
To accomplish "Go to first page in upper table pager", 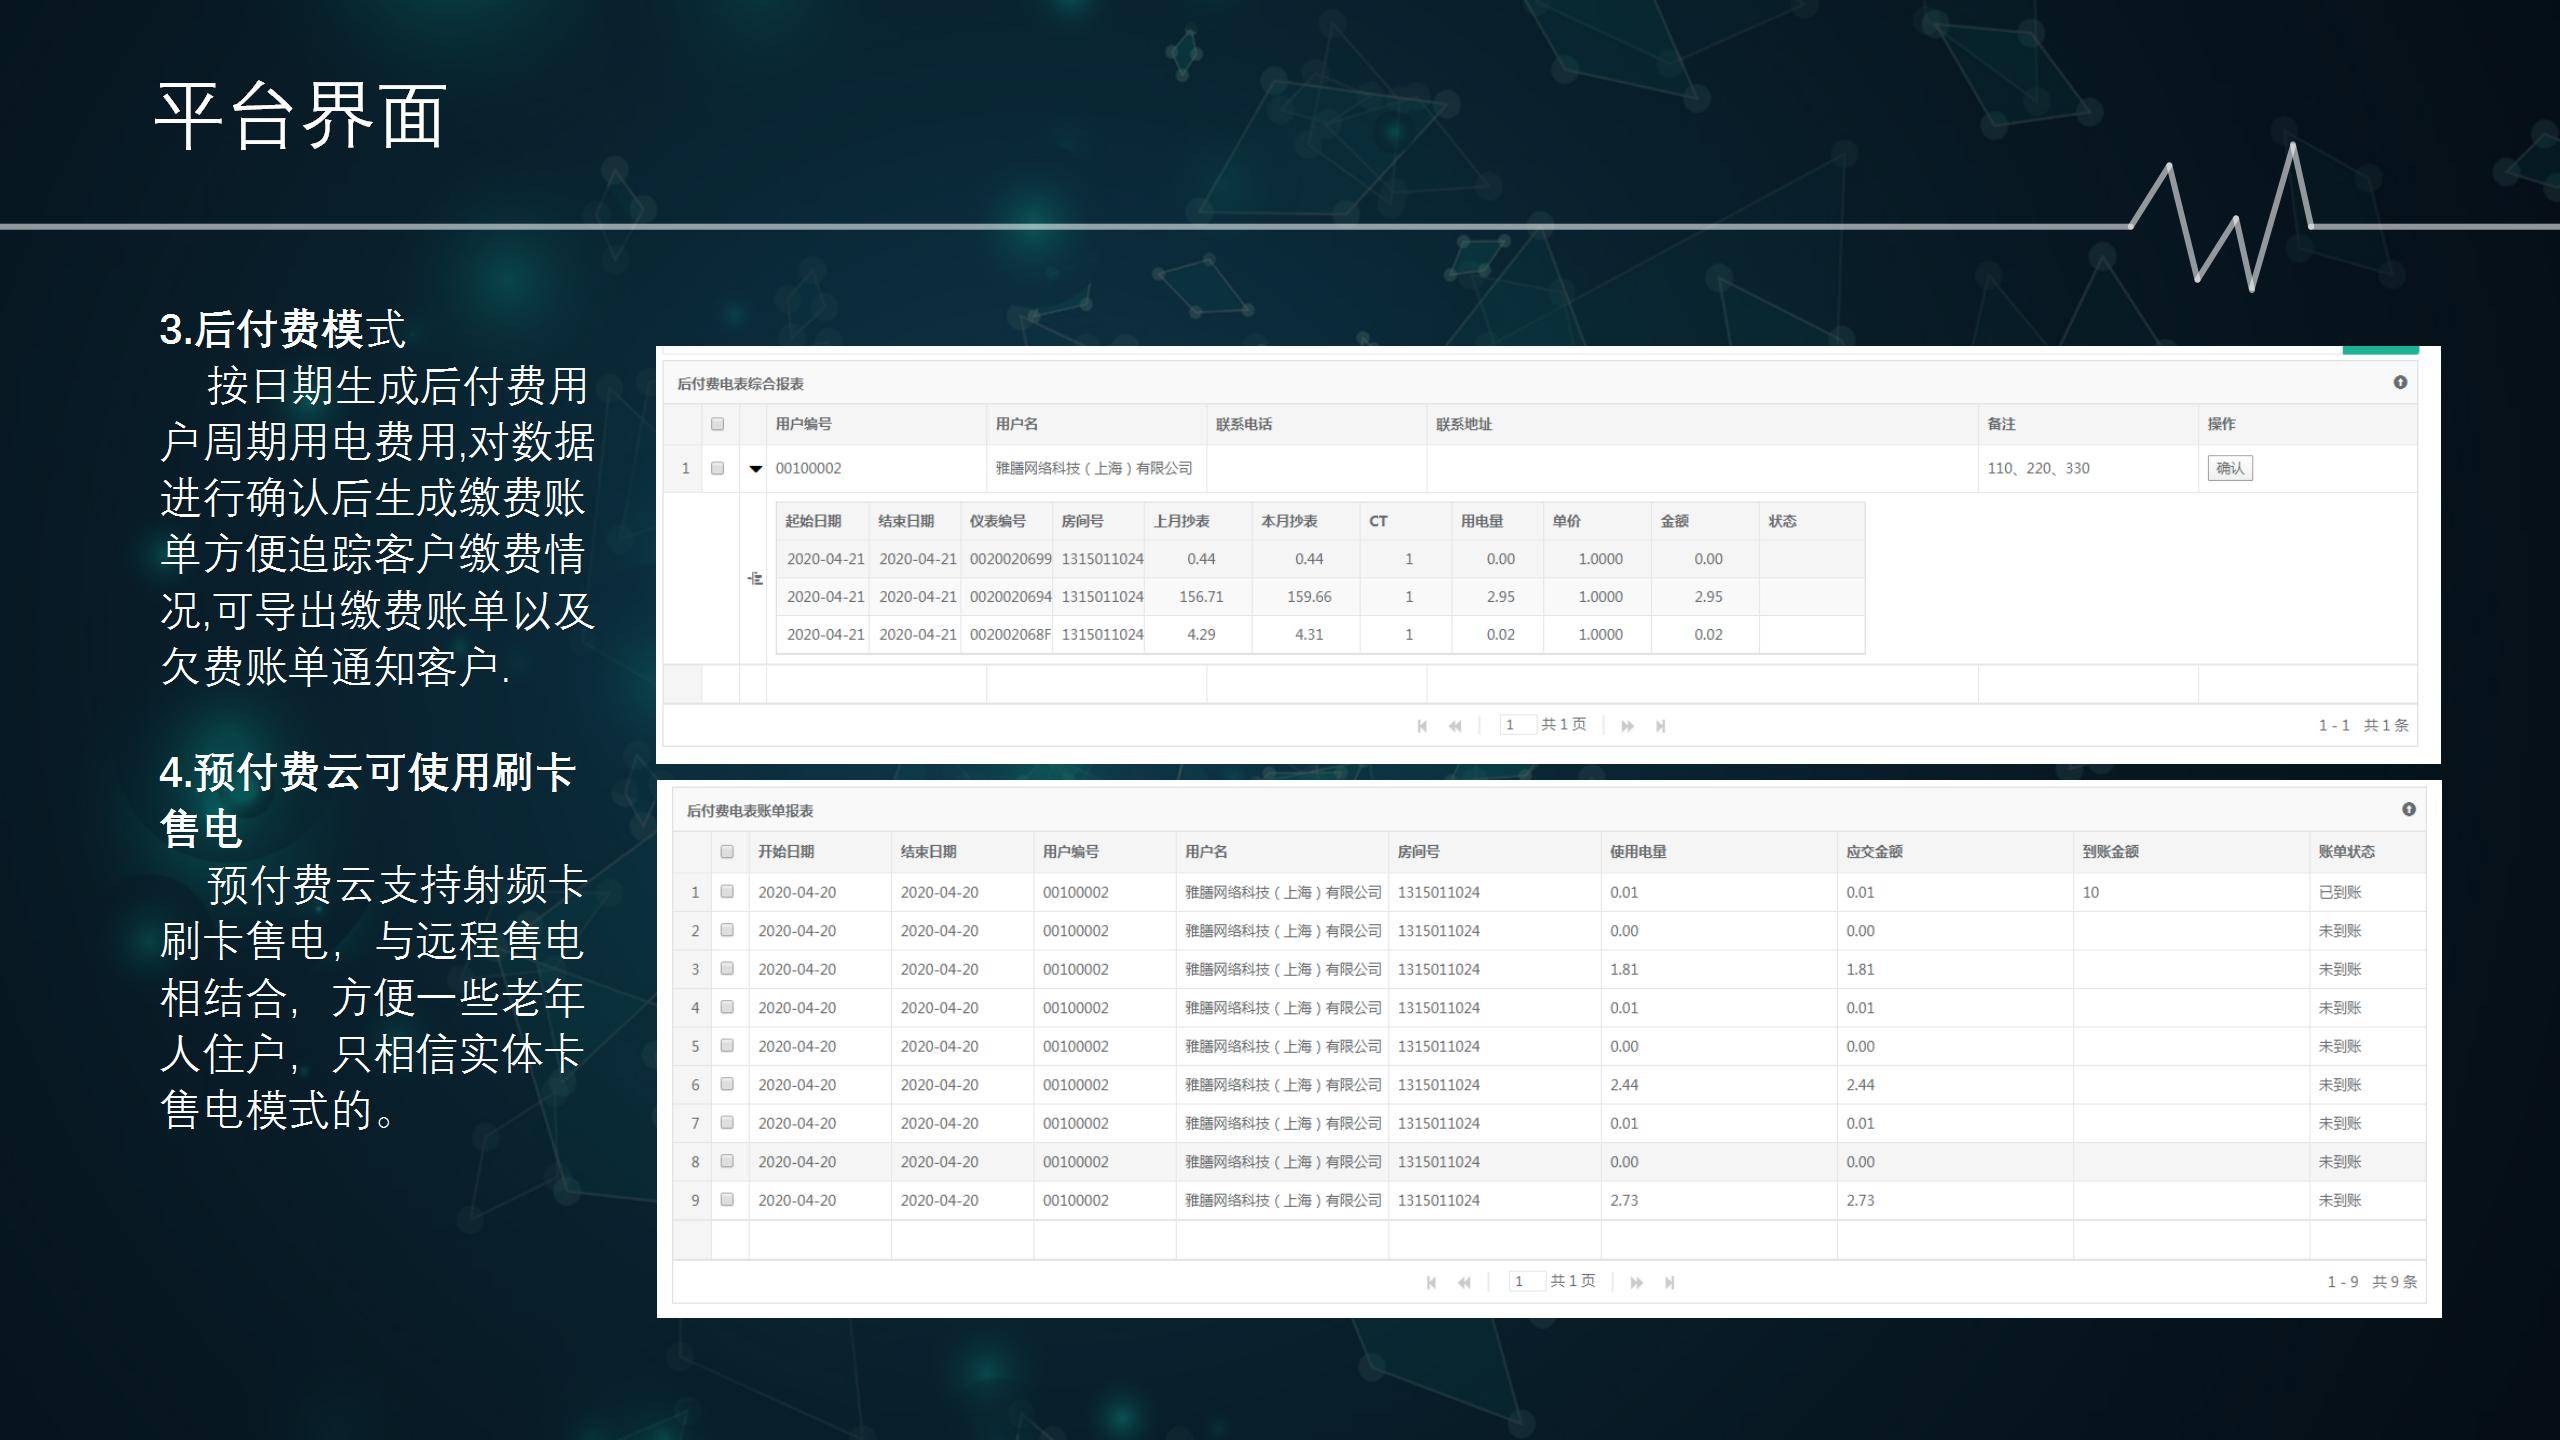I will (1422, 726).
